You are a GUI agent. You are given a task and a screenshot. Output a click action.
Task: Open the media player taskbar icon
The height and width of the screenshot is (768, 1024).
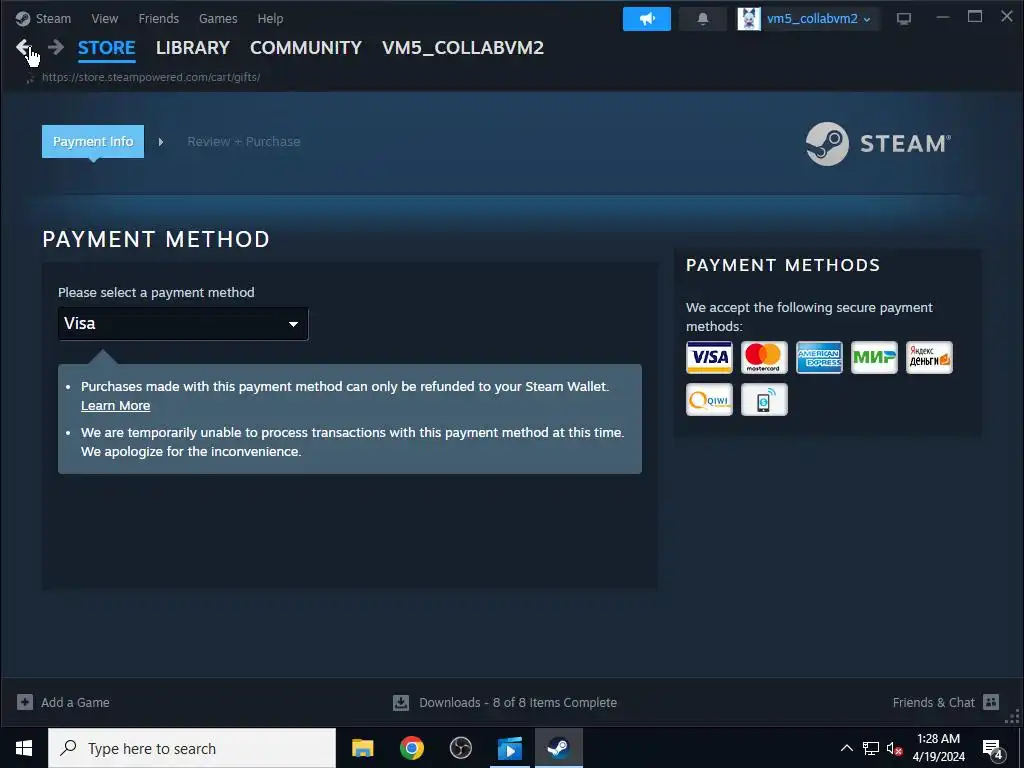(509, 748)
